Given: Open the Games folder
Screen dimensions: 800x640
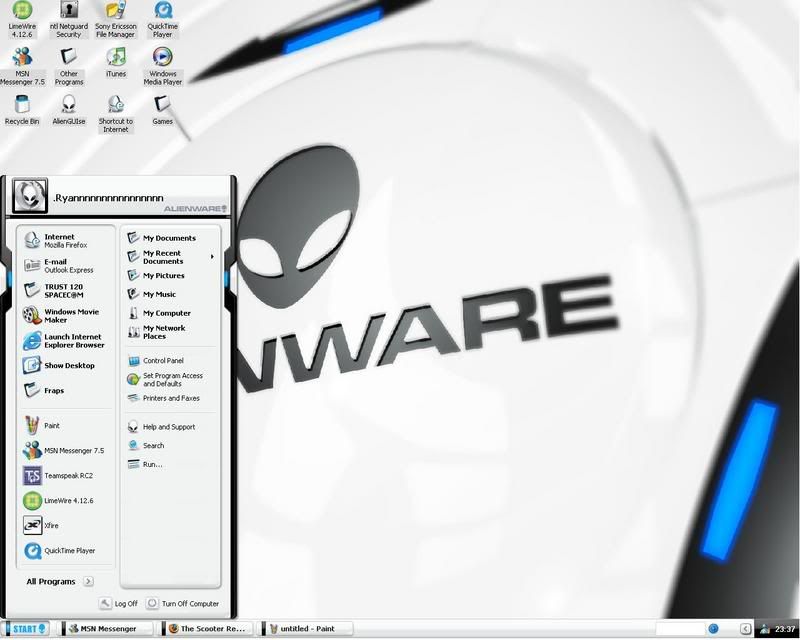Looking at the screenshot, I should click(163, 110).
